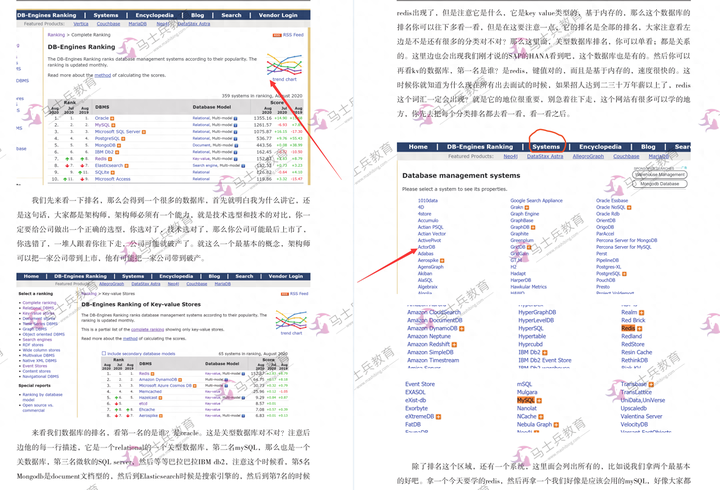Click the plus icon beside GraphDB

tap(533, 227)
